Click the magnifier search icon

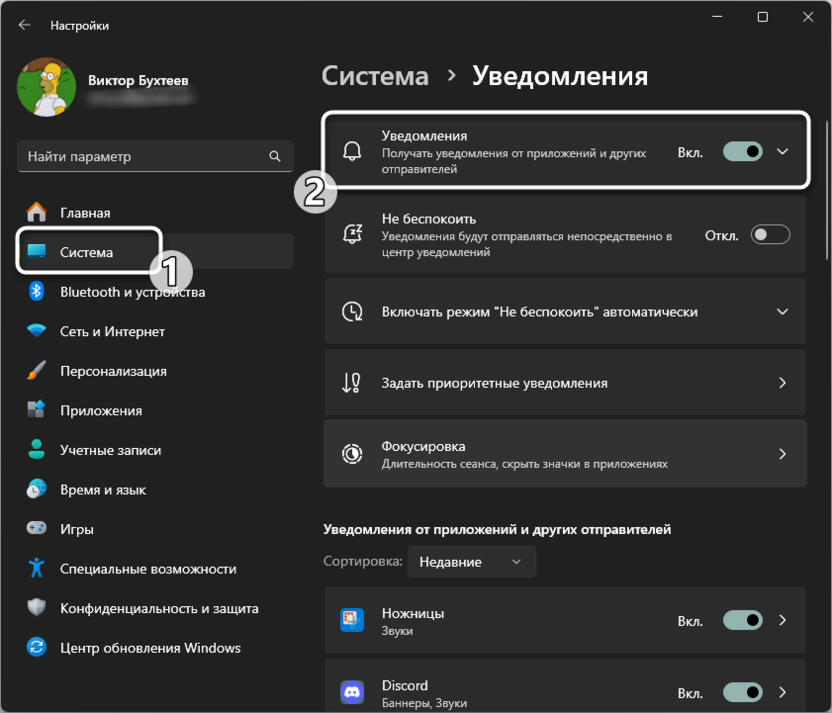pyautogui.click(x=274, y=156)
